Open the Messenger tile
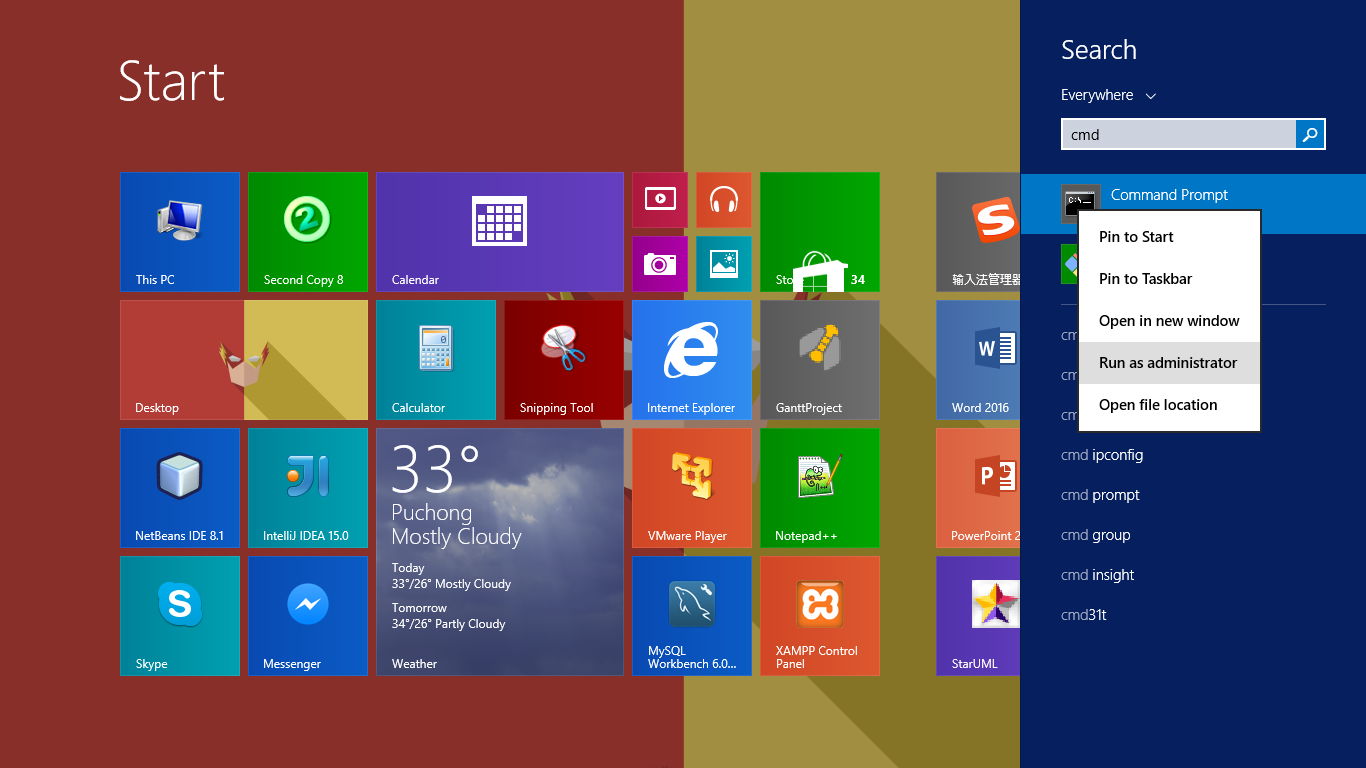The height and width of the screenshot is (768, 1366). pos(308,616)
